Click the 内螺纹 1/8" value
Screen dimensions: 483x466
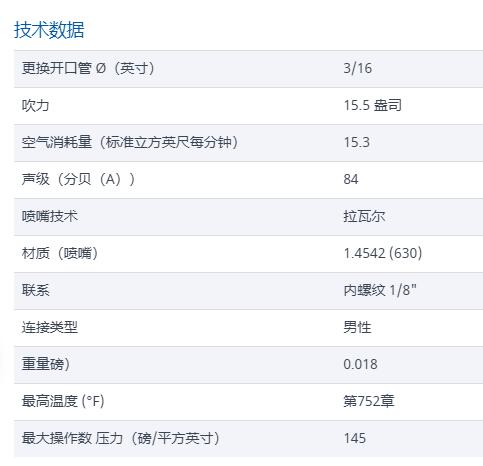click(380, 290)
